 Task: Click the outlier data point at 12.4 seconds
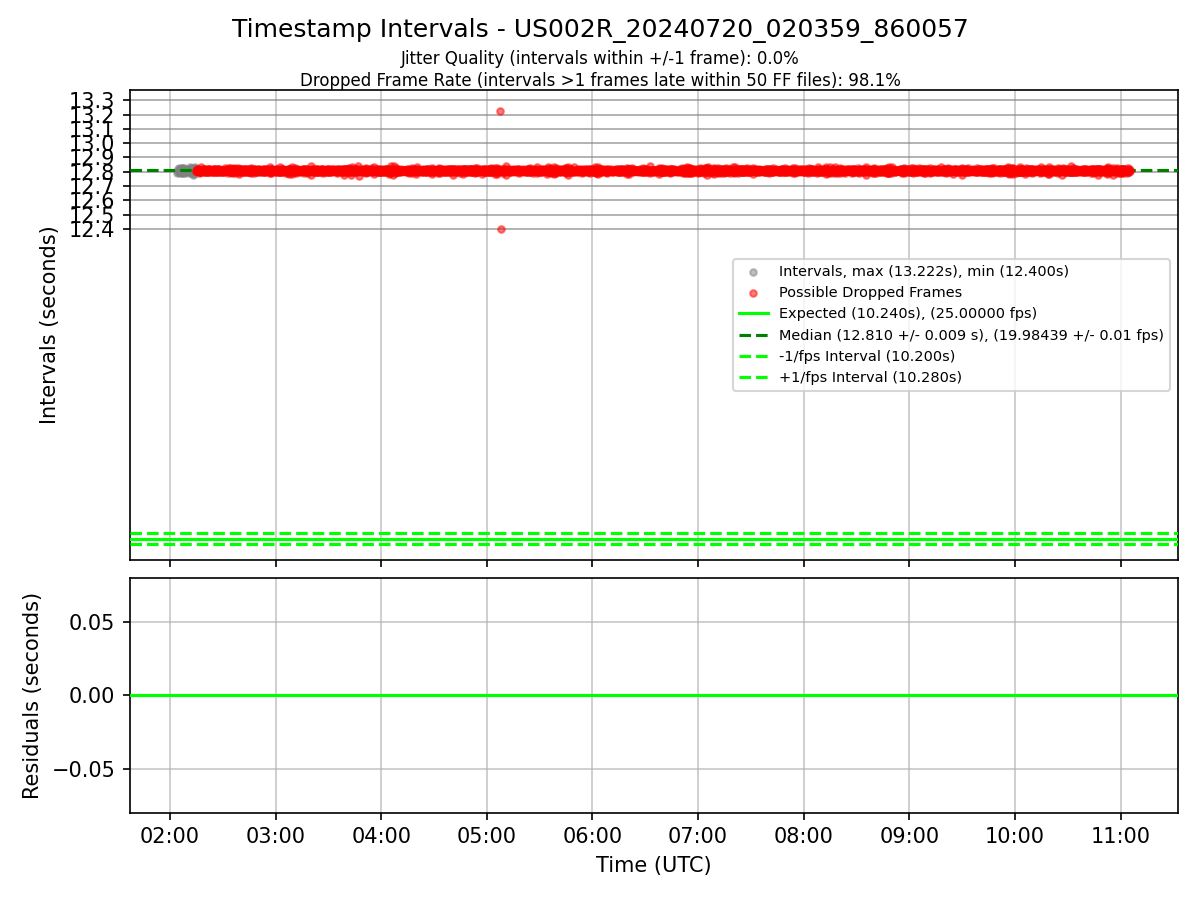pos(501,229)
